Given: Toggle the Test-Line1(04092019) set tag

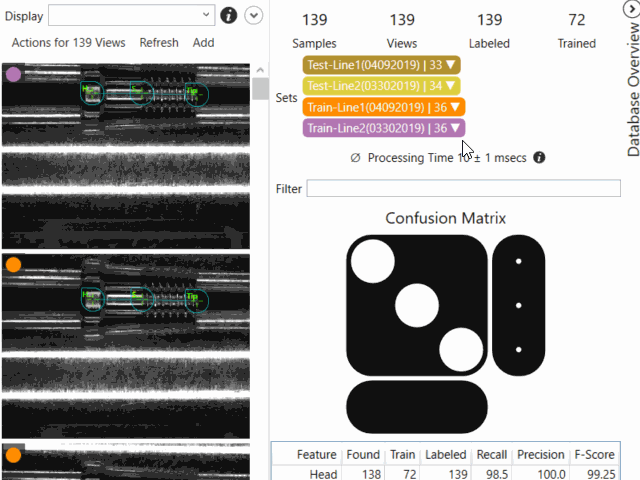Looking at the screenshot, I should [380, 64].
